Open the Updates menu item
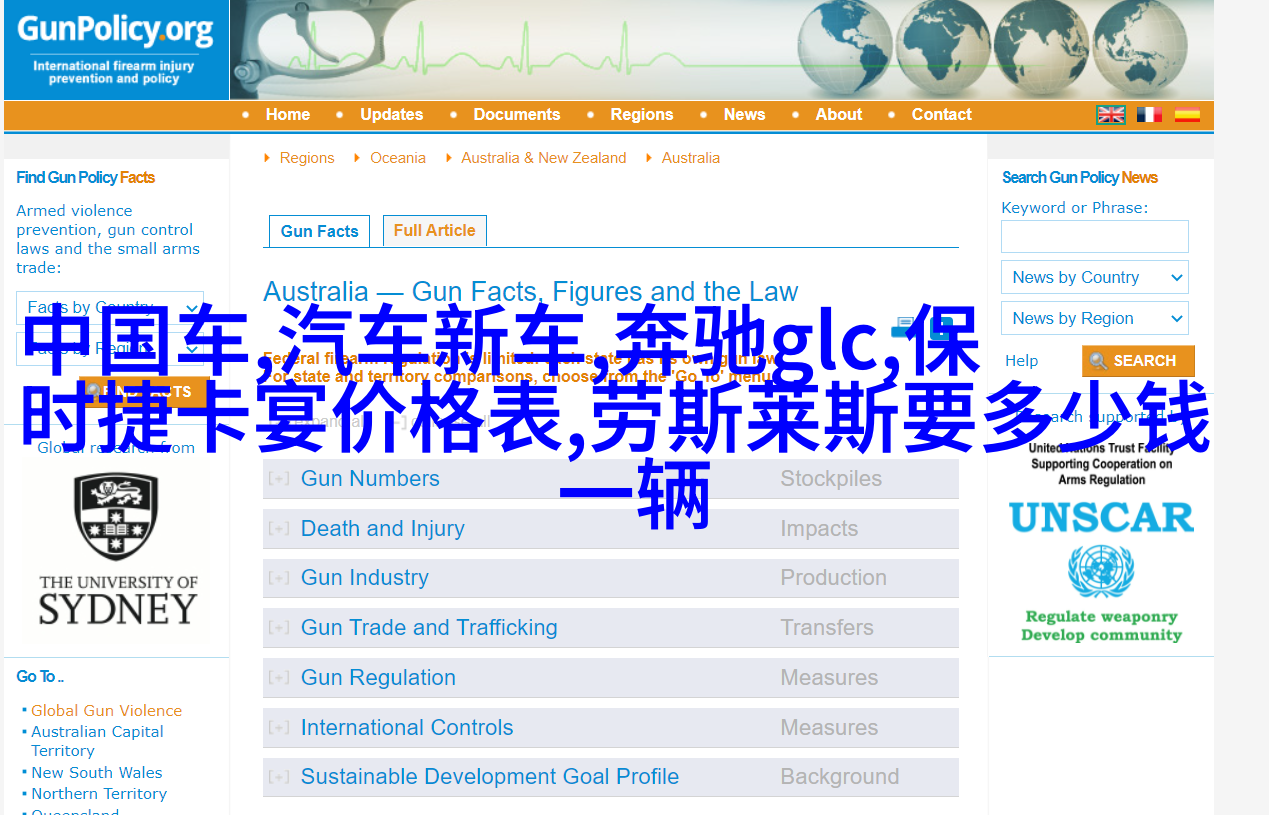1269x815 pixels. coord(392,115)
